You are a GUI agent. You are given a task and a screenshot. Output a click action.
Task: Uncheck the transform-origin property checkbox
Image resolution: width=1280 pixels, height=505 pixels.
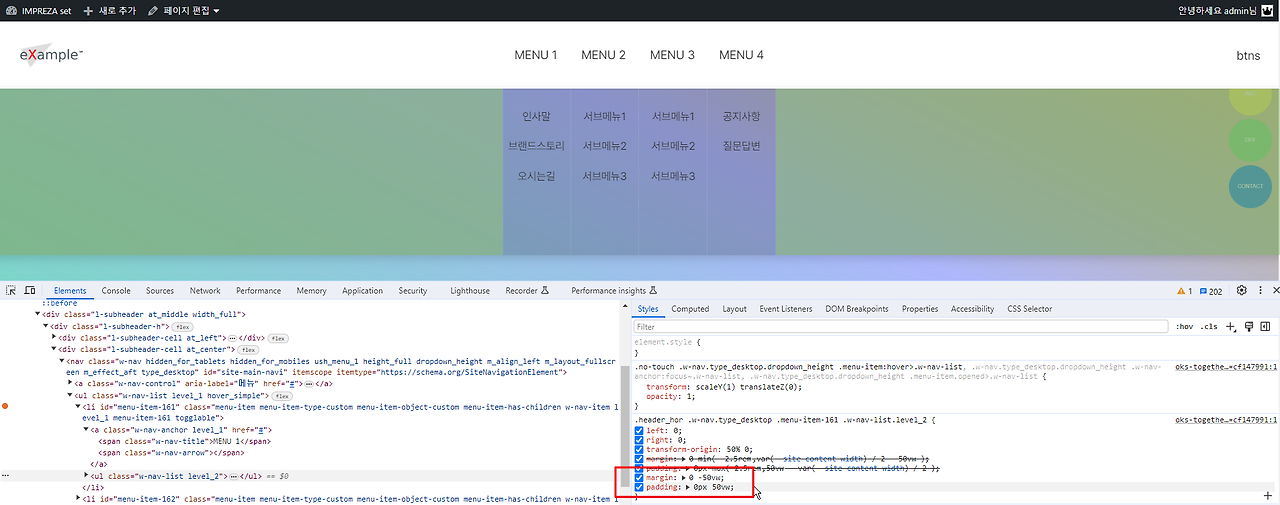click(x=640, y=449)
